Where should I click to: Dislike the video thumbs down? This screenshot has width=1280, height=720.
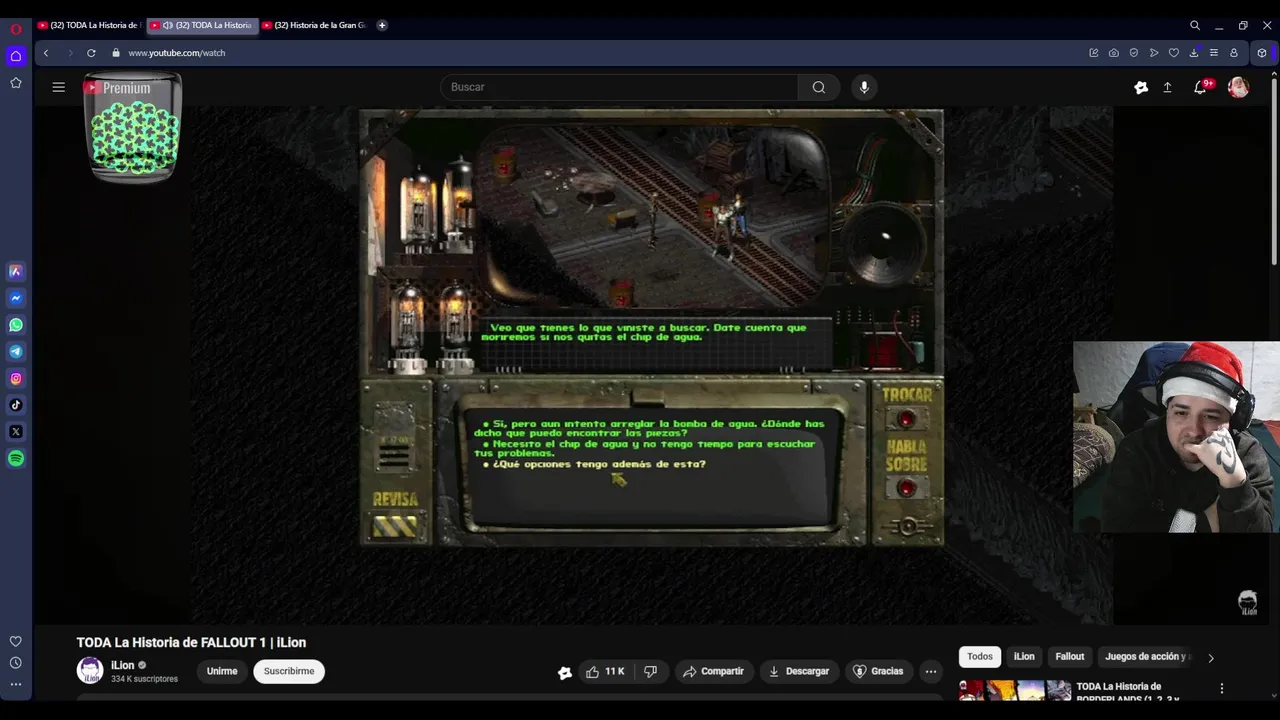[x=650, y=671]
